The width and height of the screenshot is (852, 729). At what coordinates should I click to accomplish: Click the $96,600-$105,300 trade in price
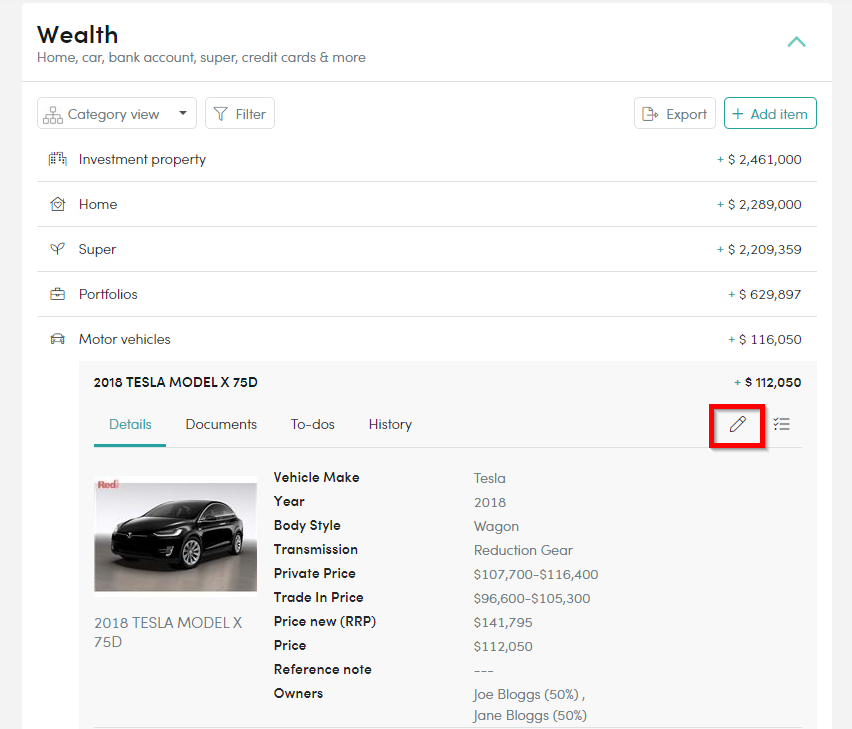click(532, 599)
